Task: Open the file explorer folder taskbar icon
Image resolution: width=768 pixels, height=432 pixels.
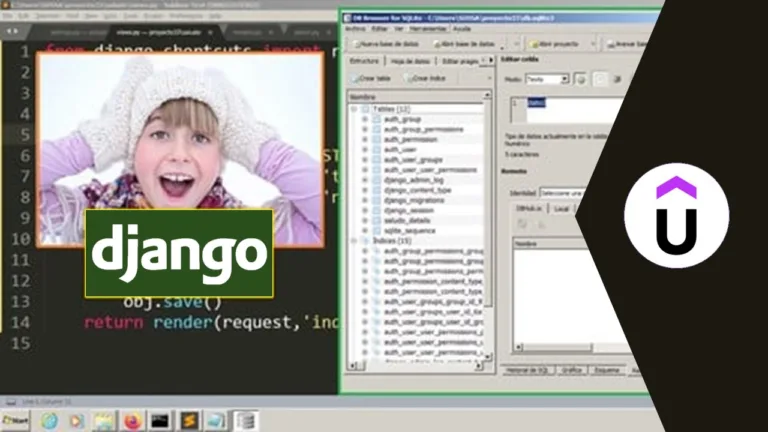Action: coord(103,421)
